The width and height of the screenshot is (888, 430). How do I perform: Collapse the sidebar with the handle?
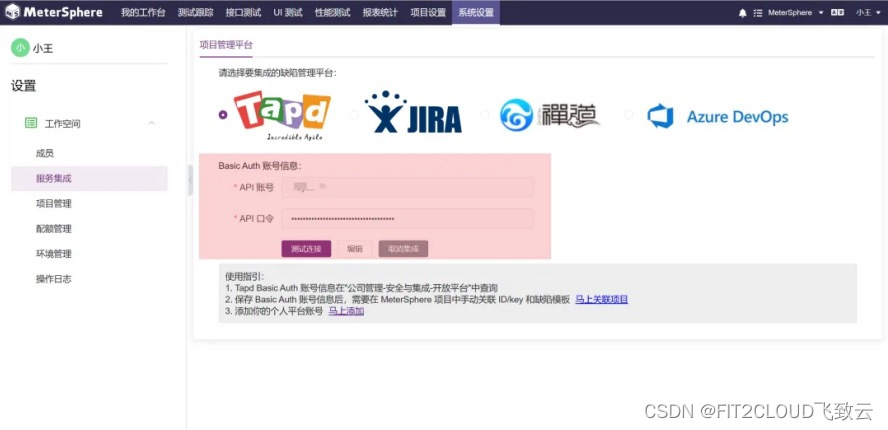[x=190, y=180]
